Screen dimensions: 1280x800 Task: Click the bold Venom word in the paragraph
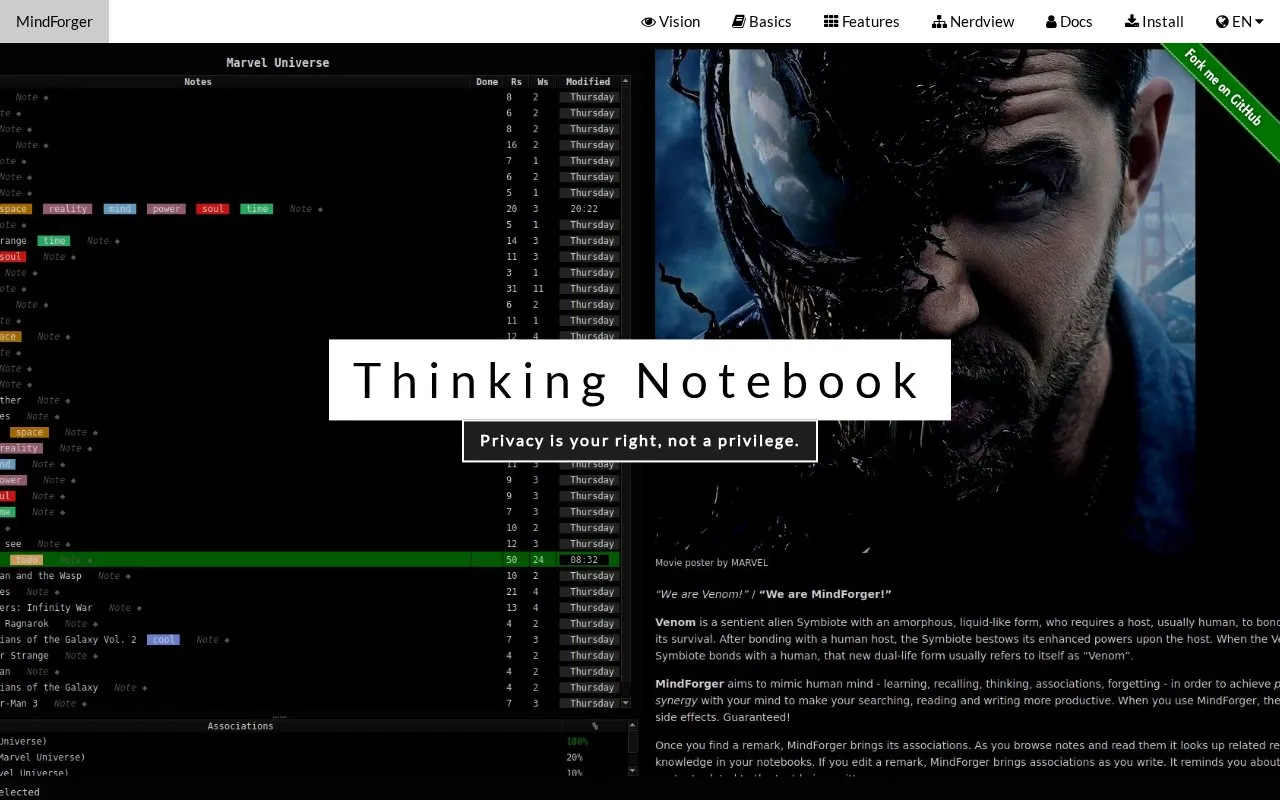pyautogui.click(x=676, y=622)
